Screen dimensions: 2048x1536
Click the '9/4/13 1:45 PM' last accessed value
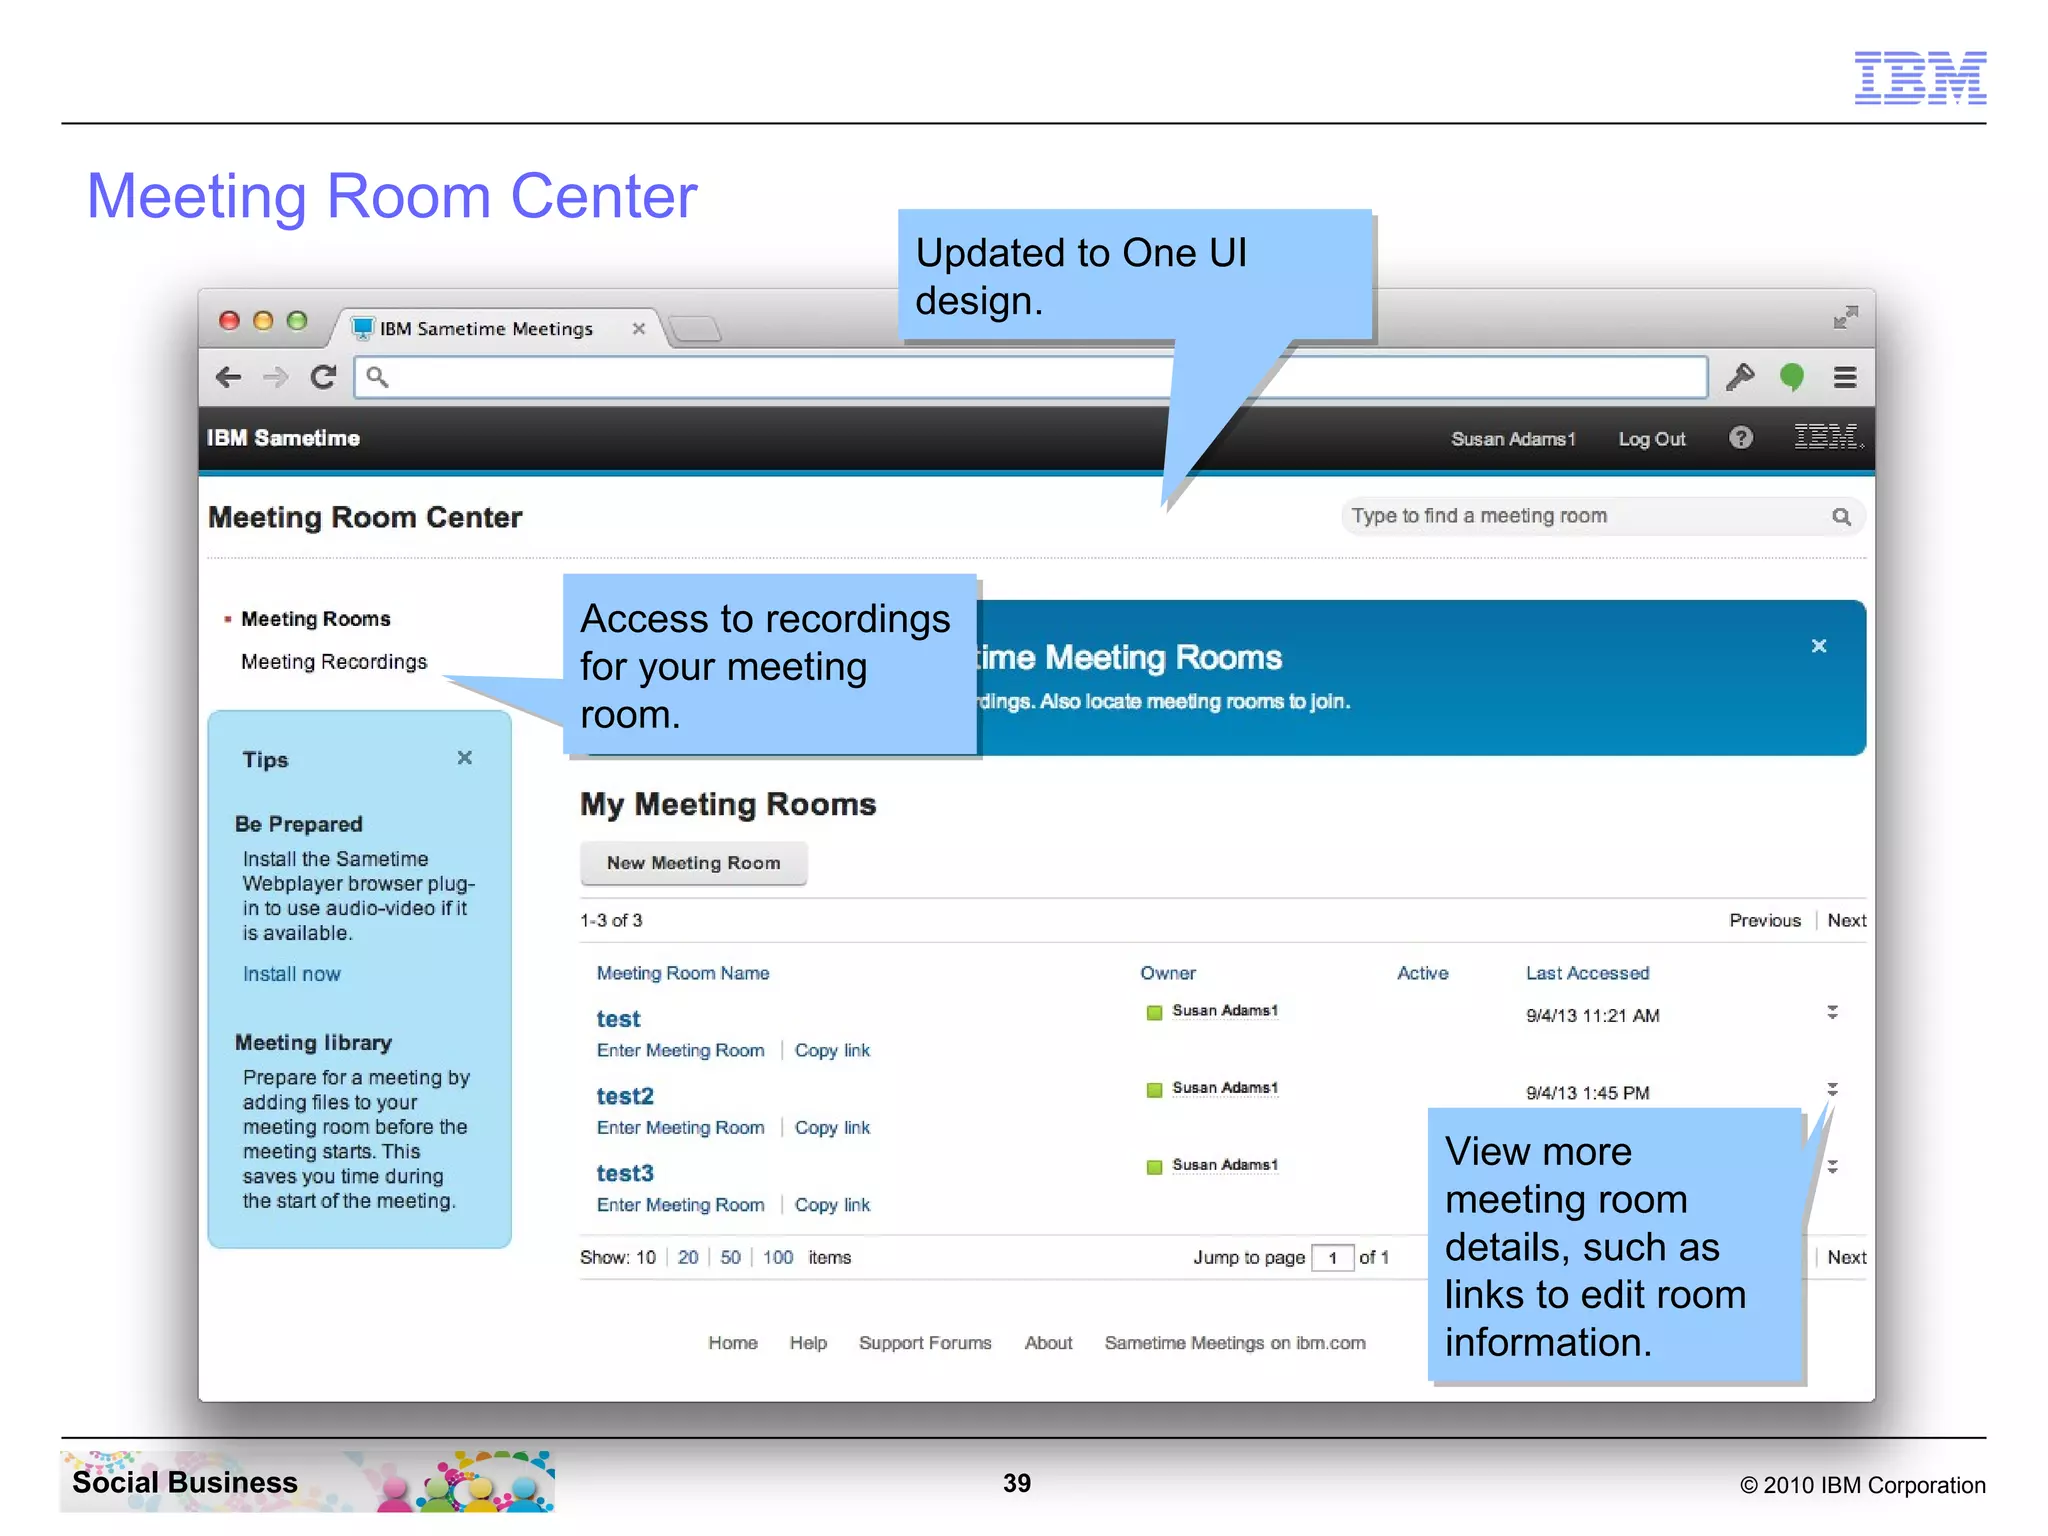coord(1587,1093)
